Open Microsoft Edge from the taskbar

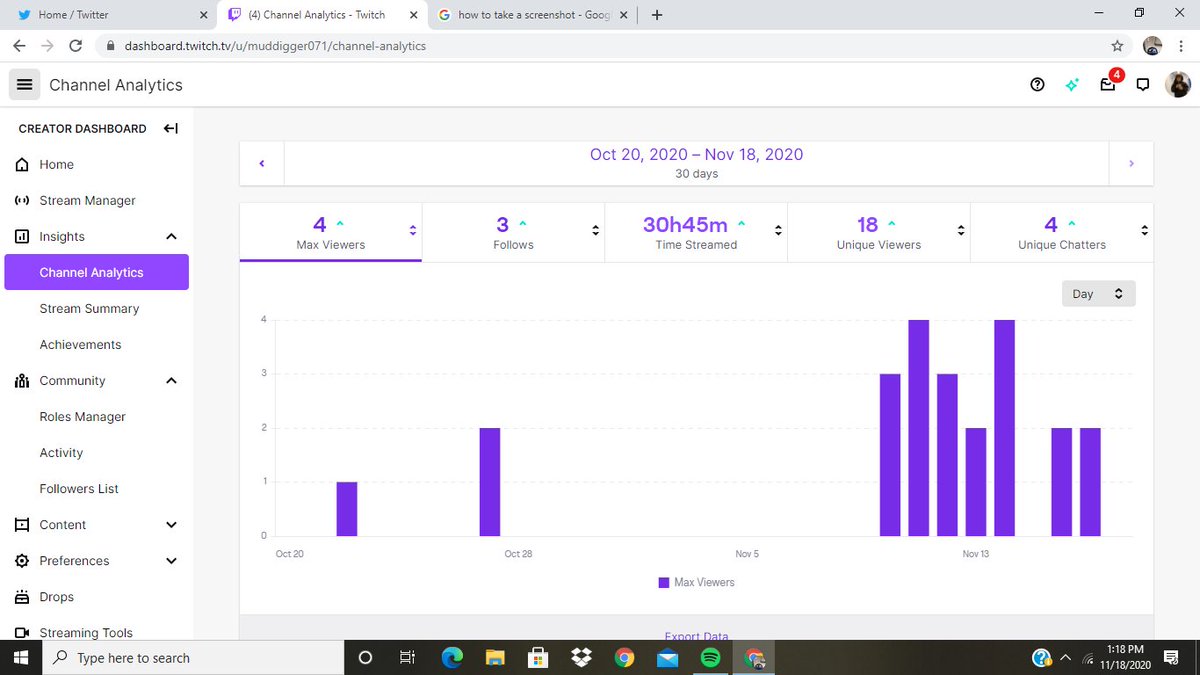click(452, 657)
